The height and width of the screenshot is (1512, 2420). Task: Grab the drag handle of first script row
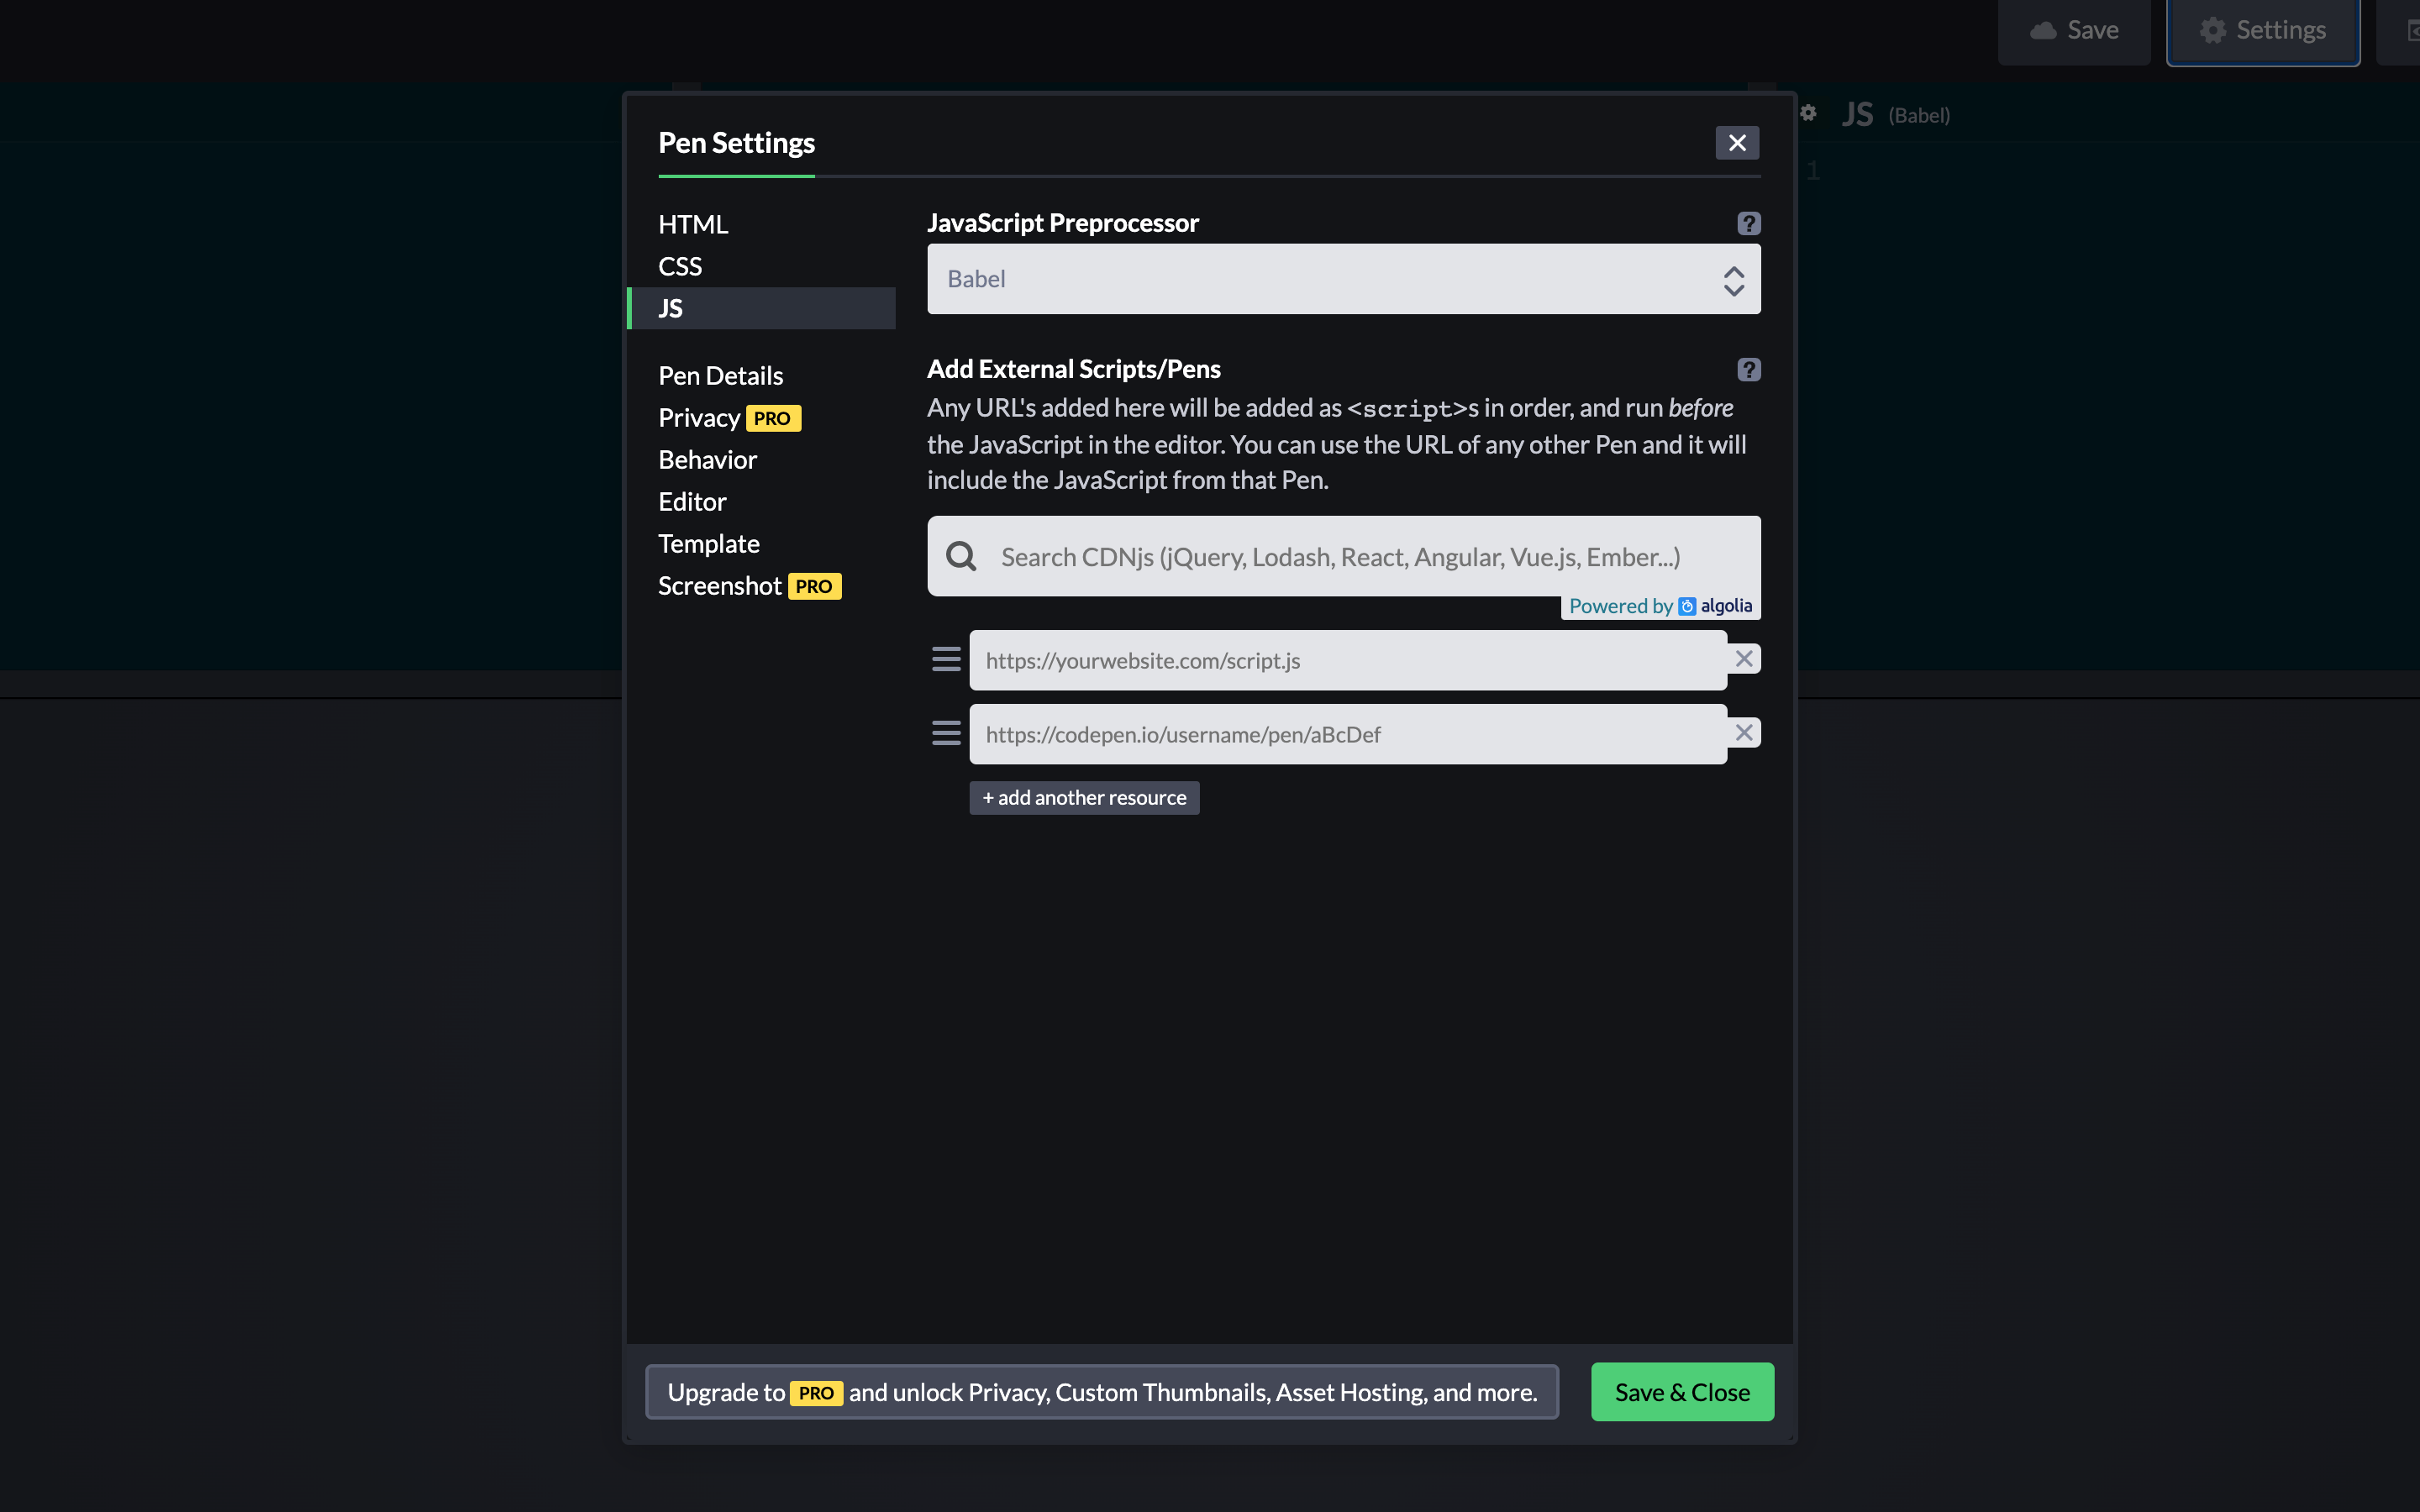coord(946,659)
